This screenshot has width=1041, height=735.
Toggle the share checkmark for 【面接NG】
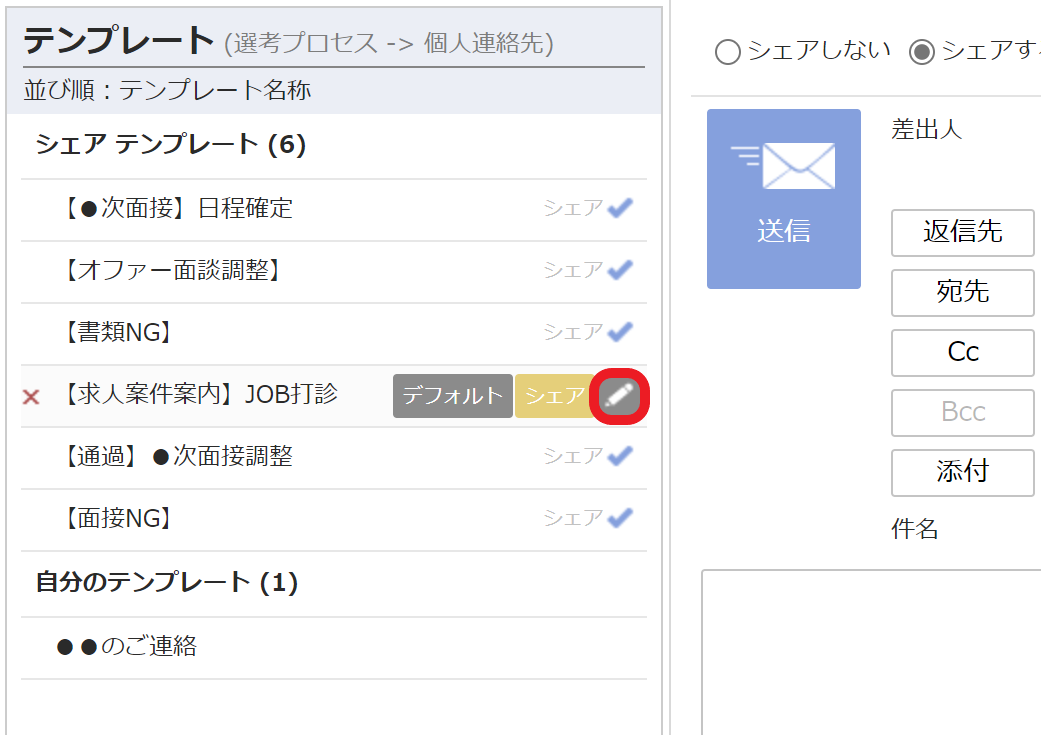coord(620,518)
